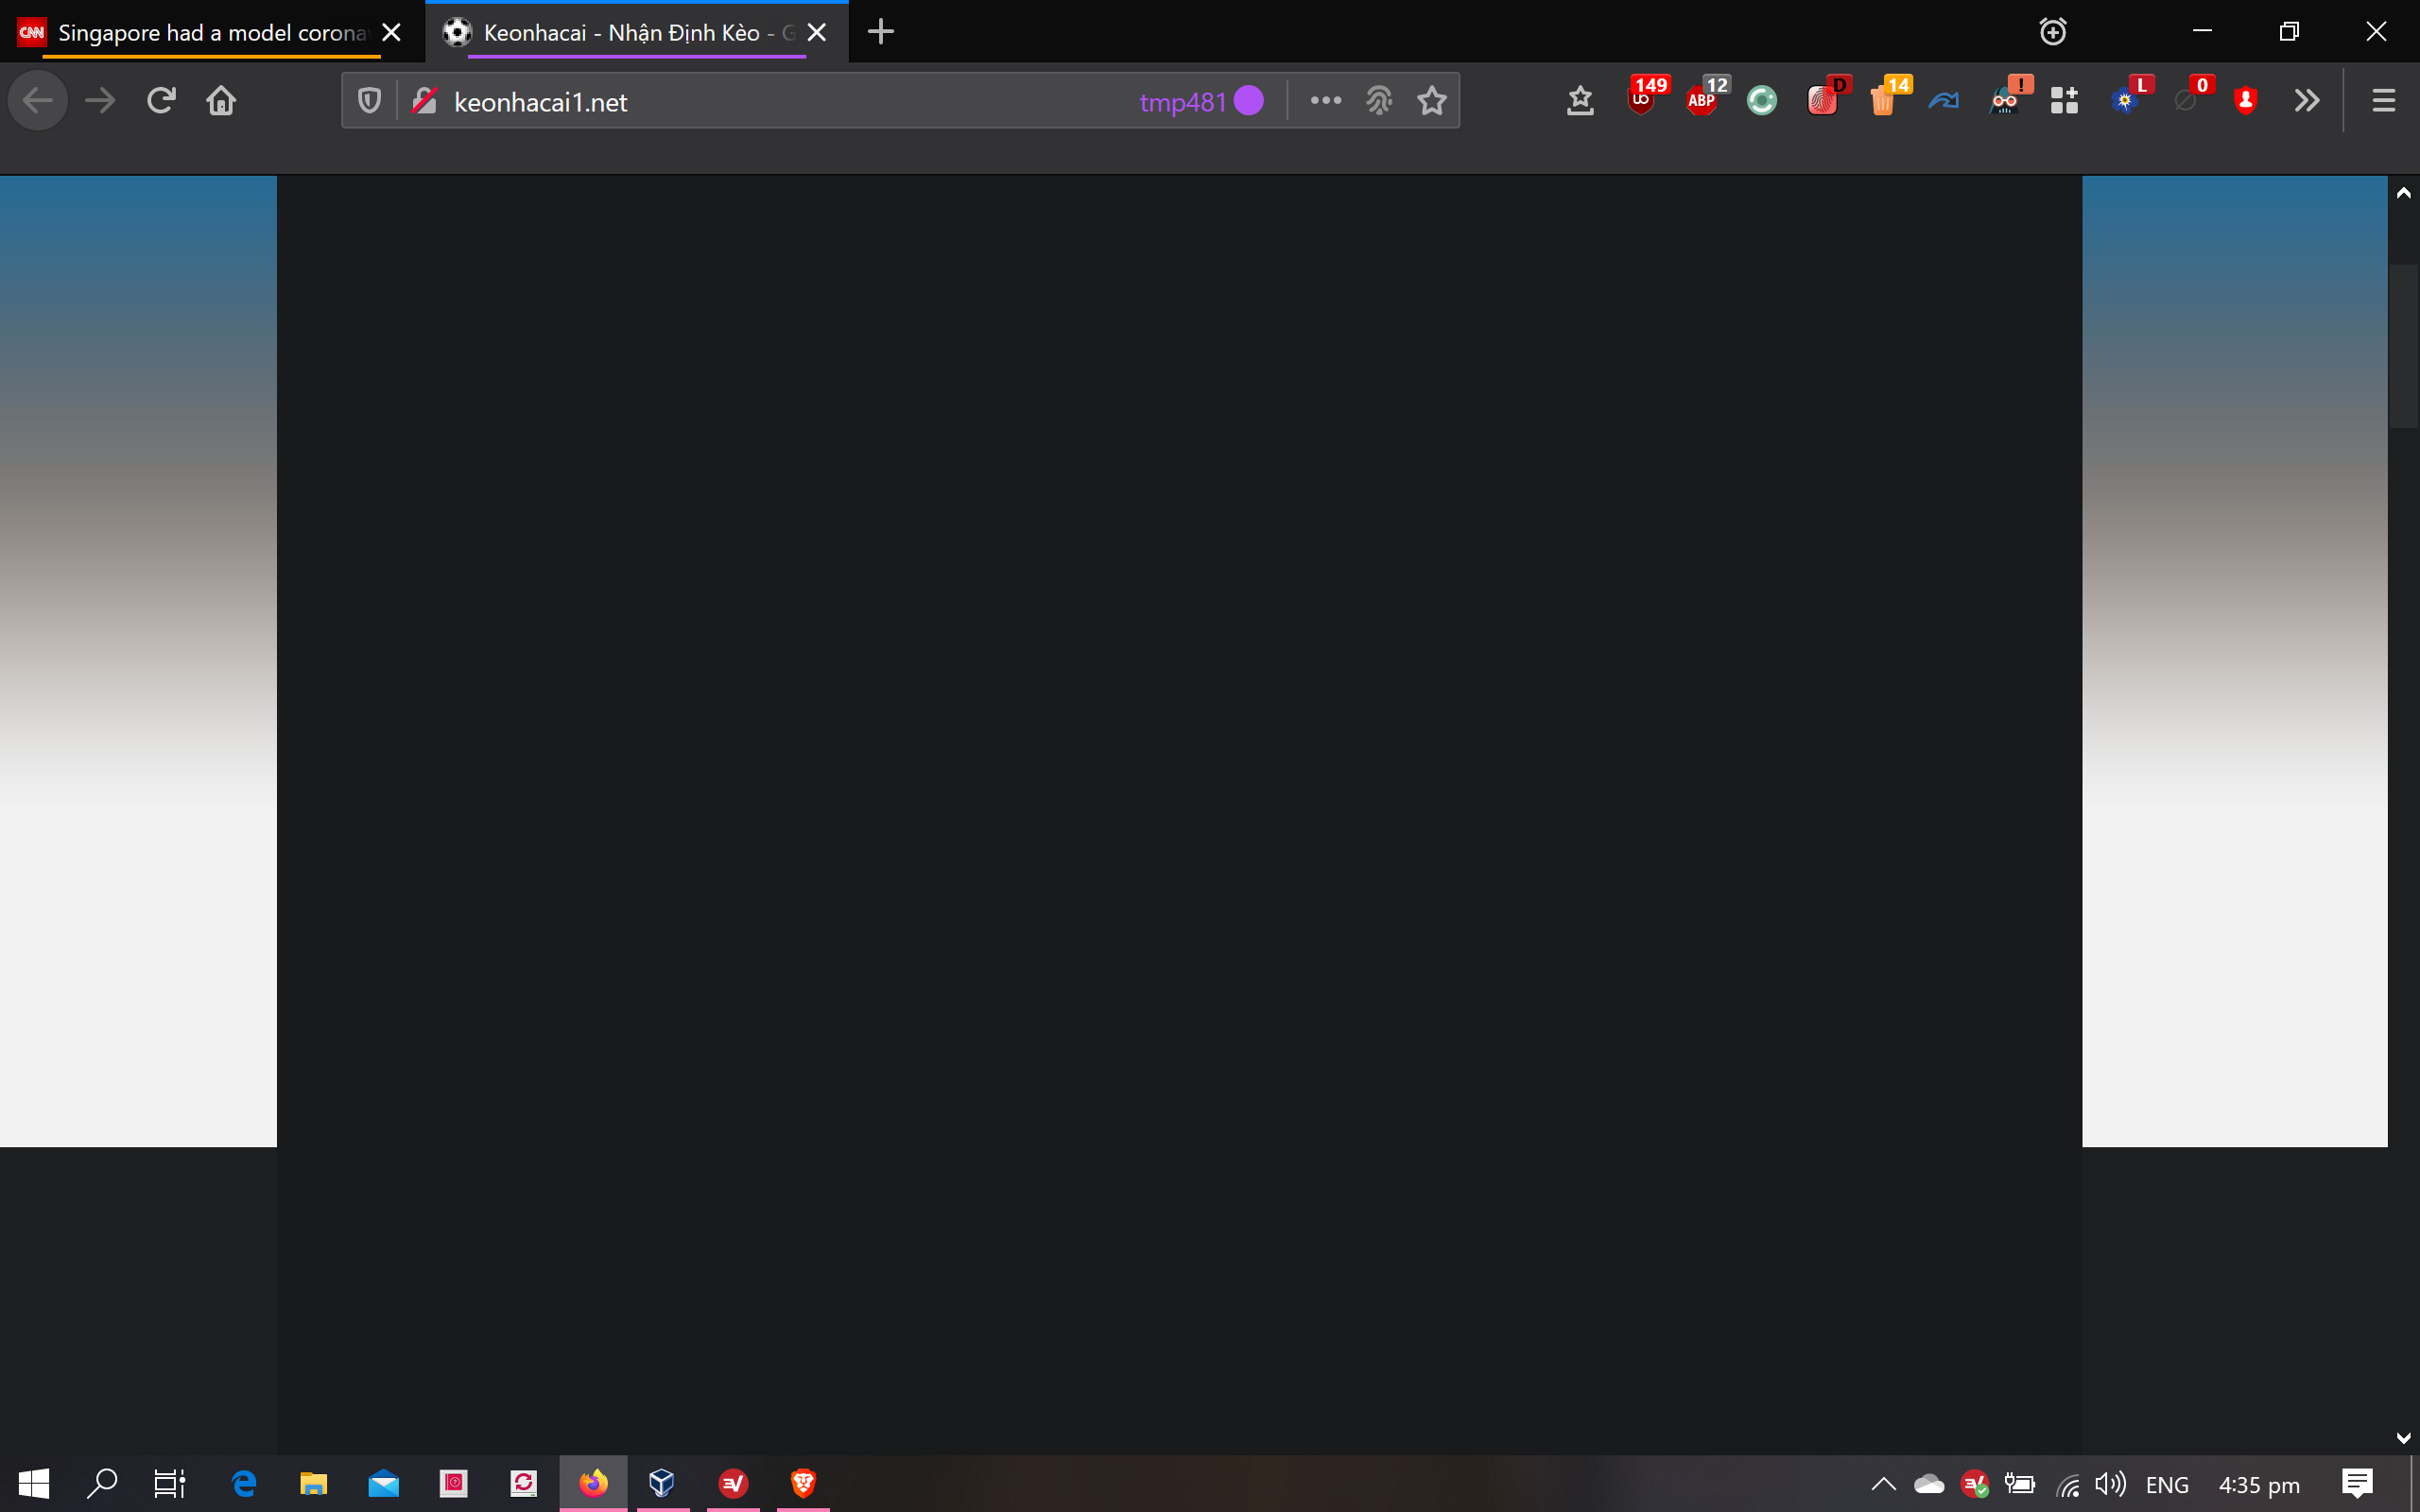This screenshot has width=2420, height=1512.
Task: Open the red shield user extension
Action: (2246, 100)
